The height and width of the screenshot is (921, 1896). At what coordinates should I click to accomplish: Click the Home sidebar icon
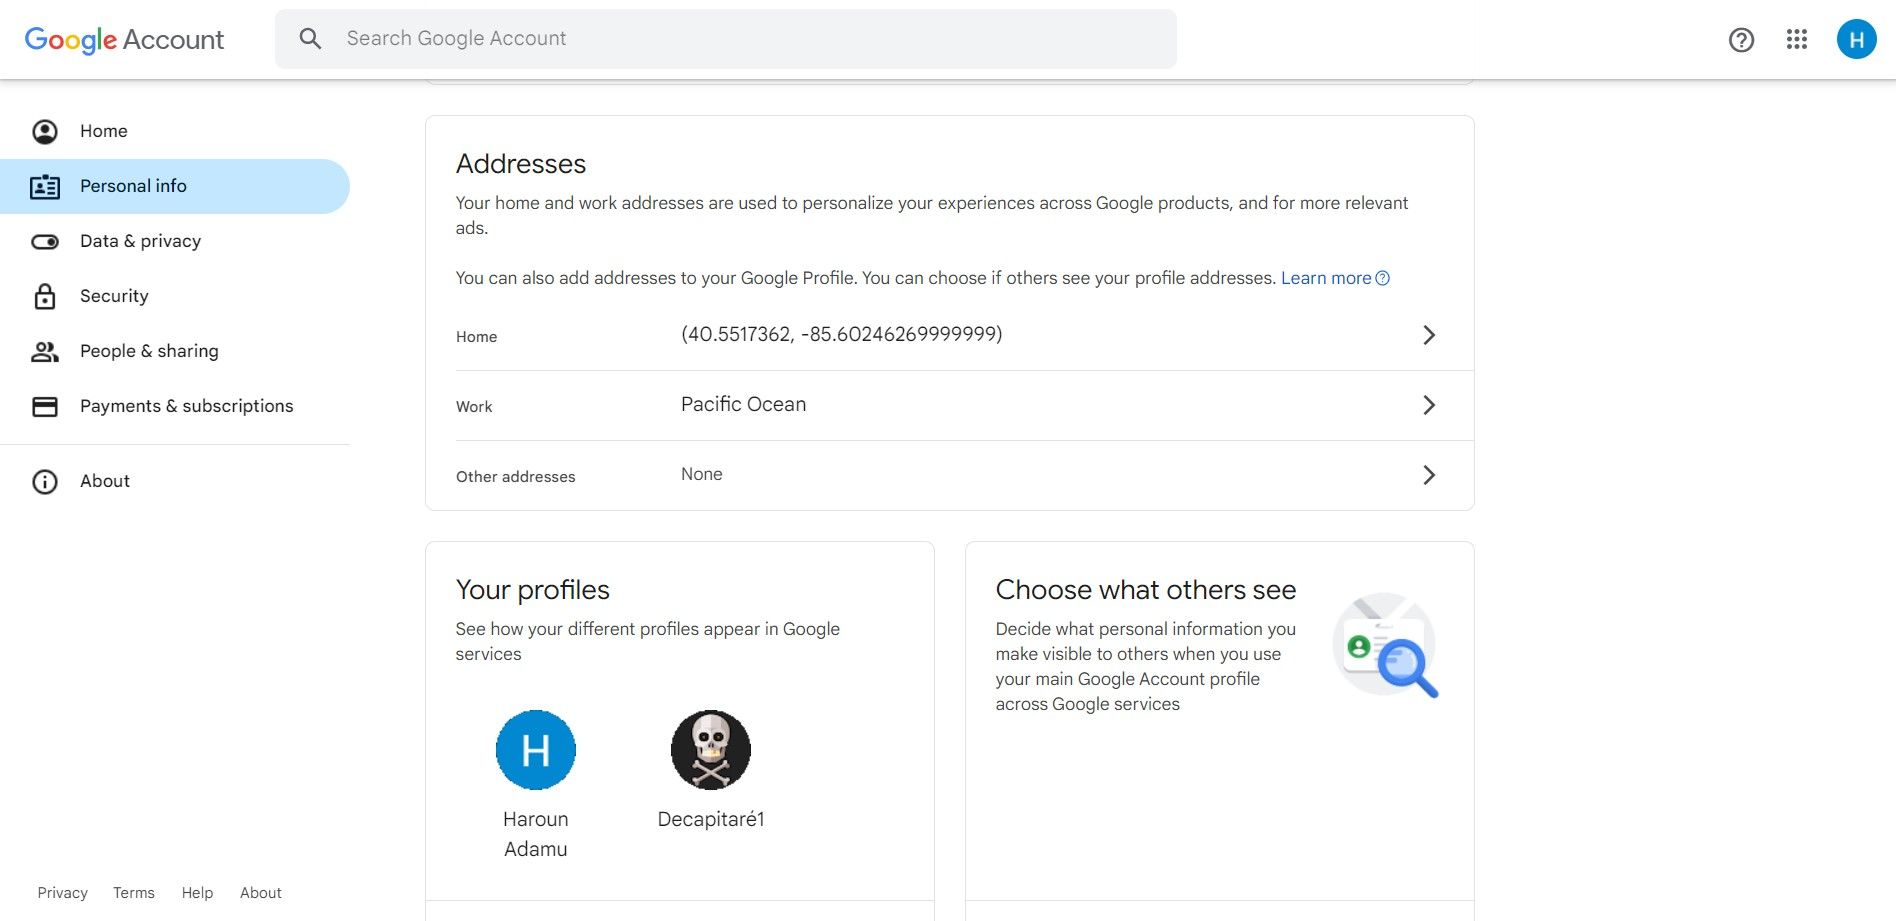click(x=44, y=131)
